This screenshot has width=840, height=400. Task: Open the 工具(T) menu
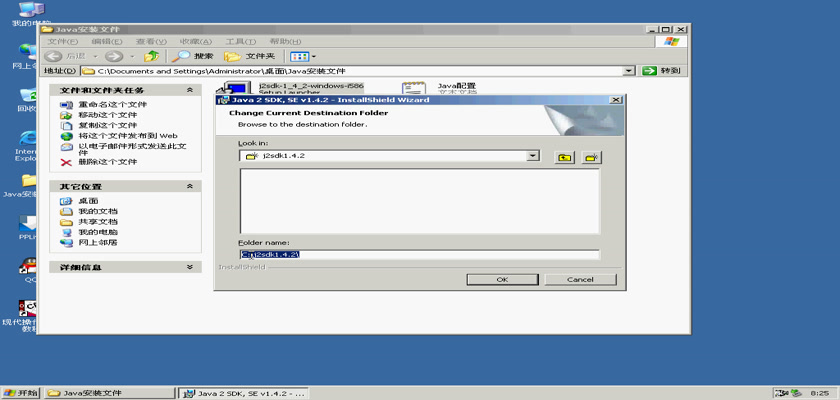point(241,41)
